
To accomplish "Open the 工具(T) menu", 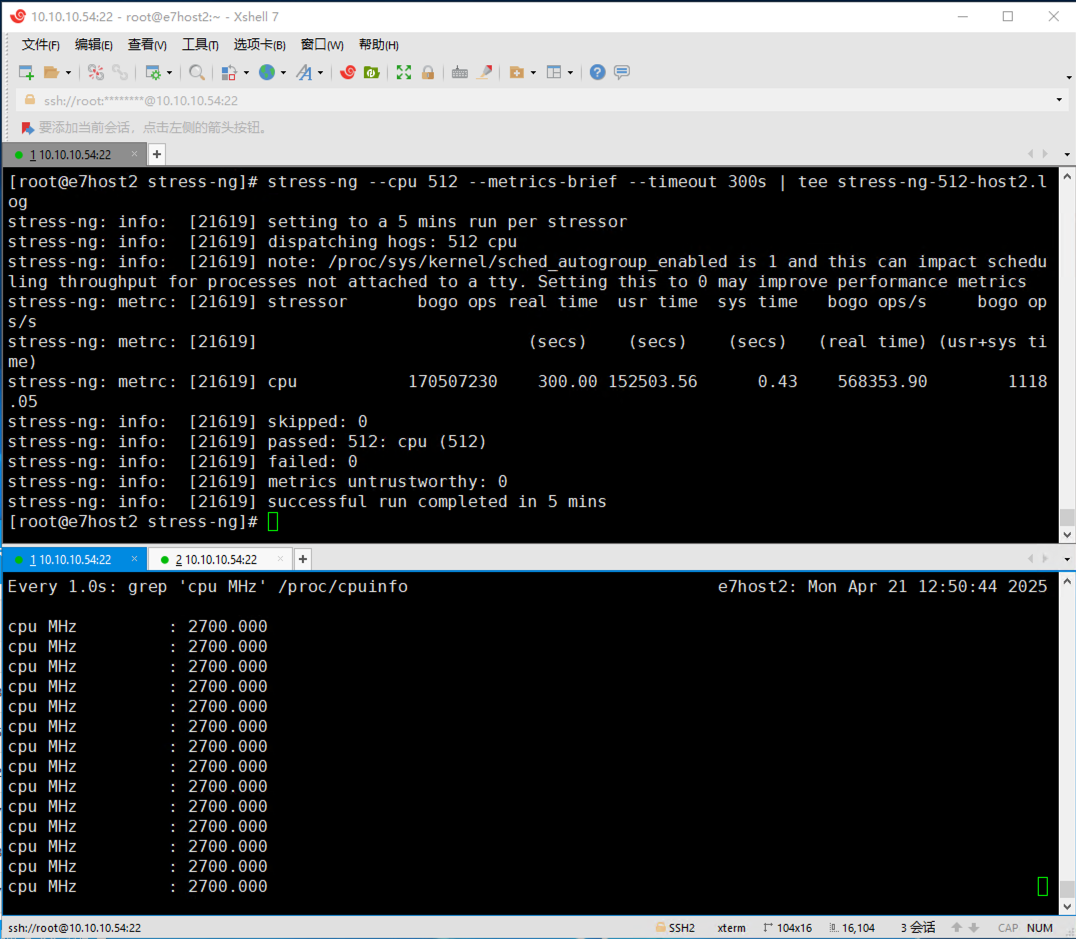I will (x=200, y=45).
